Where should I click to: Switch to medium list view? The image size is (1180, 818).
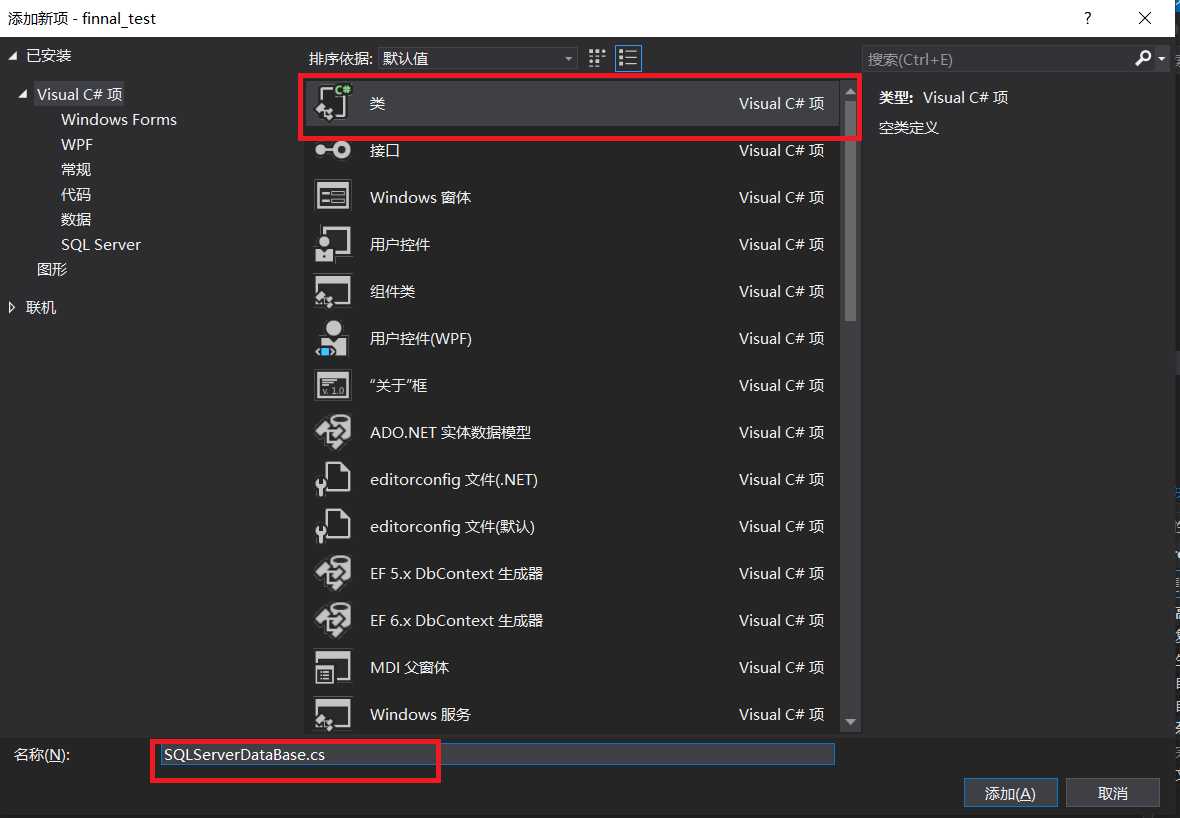[628, 58]
